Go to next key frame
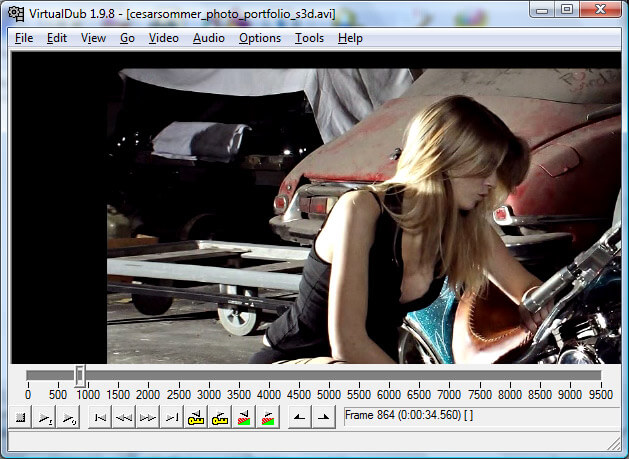 (x=220, y=418)
